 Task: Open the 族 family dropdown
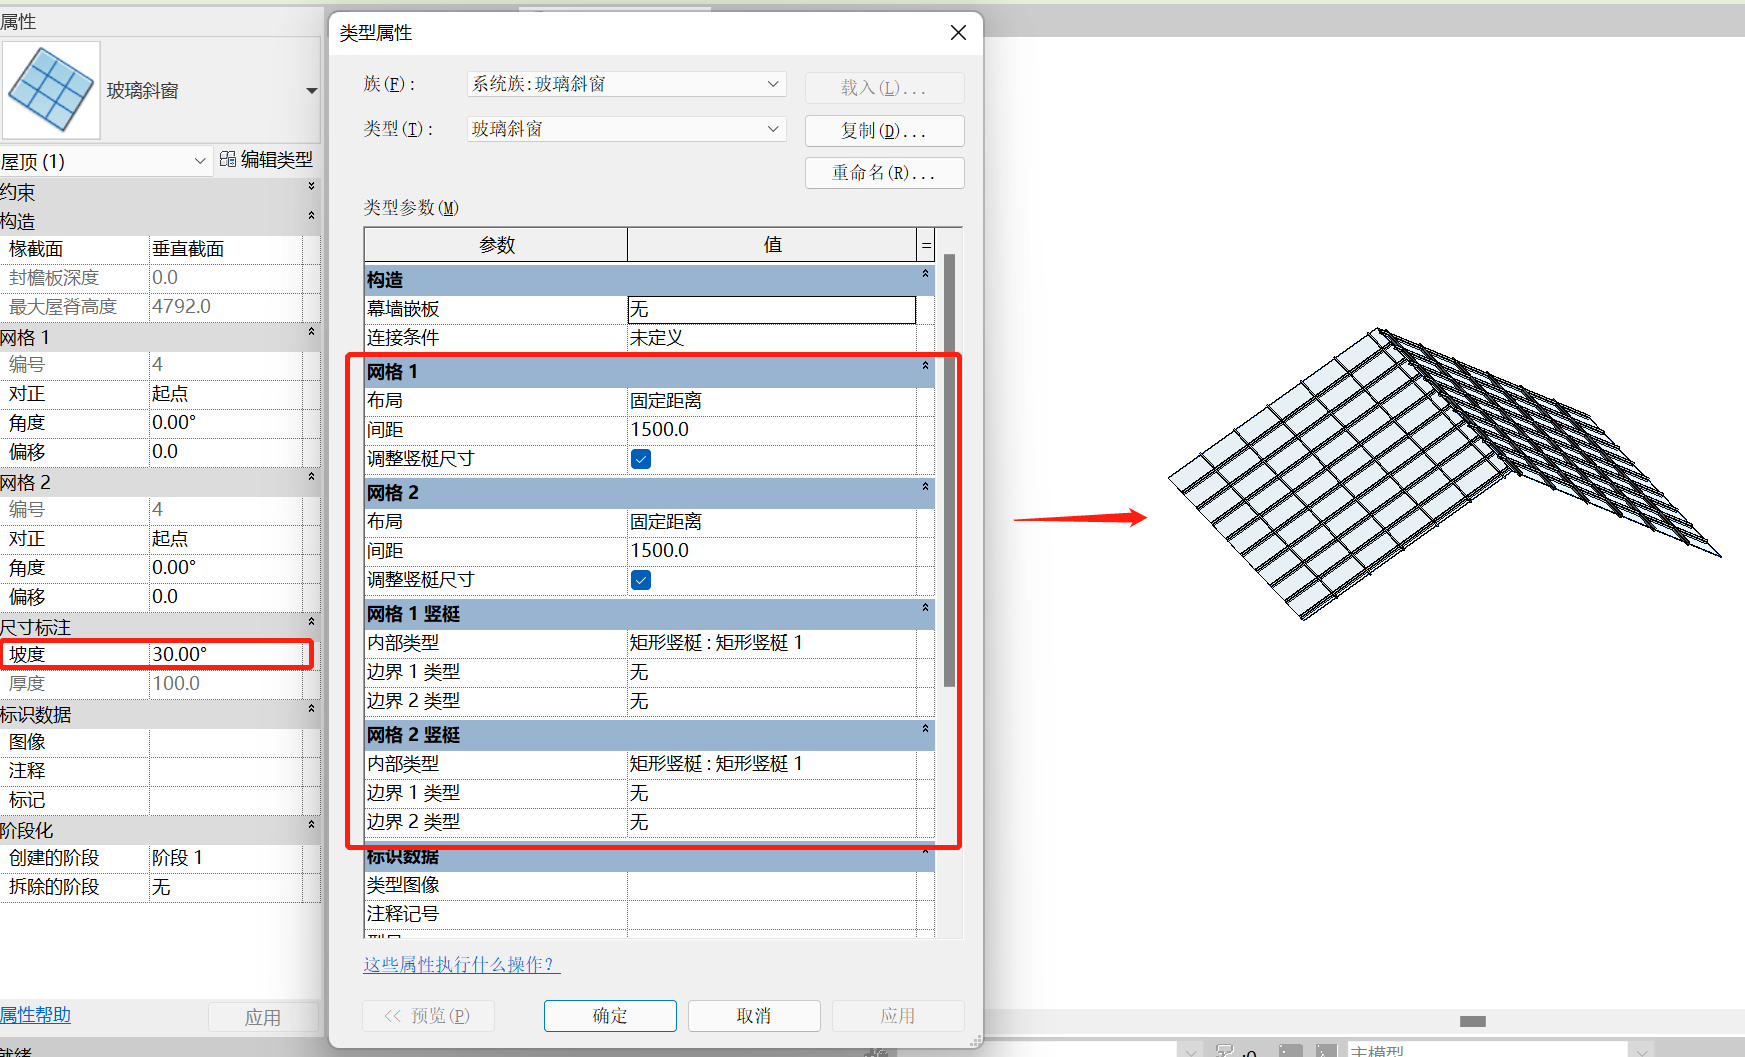pos(626,84)
